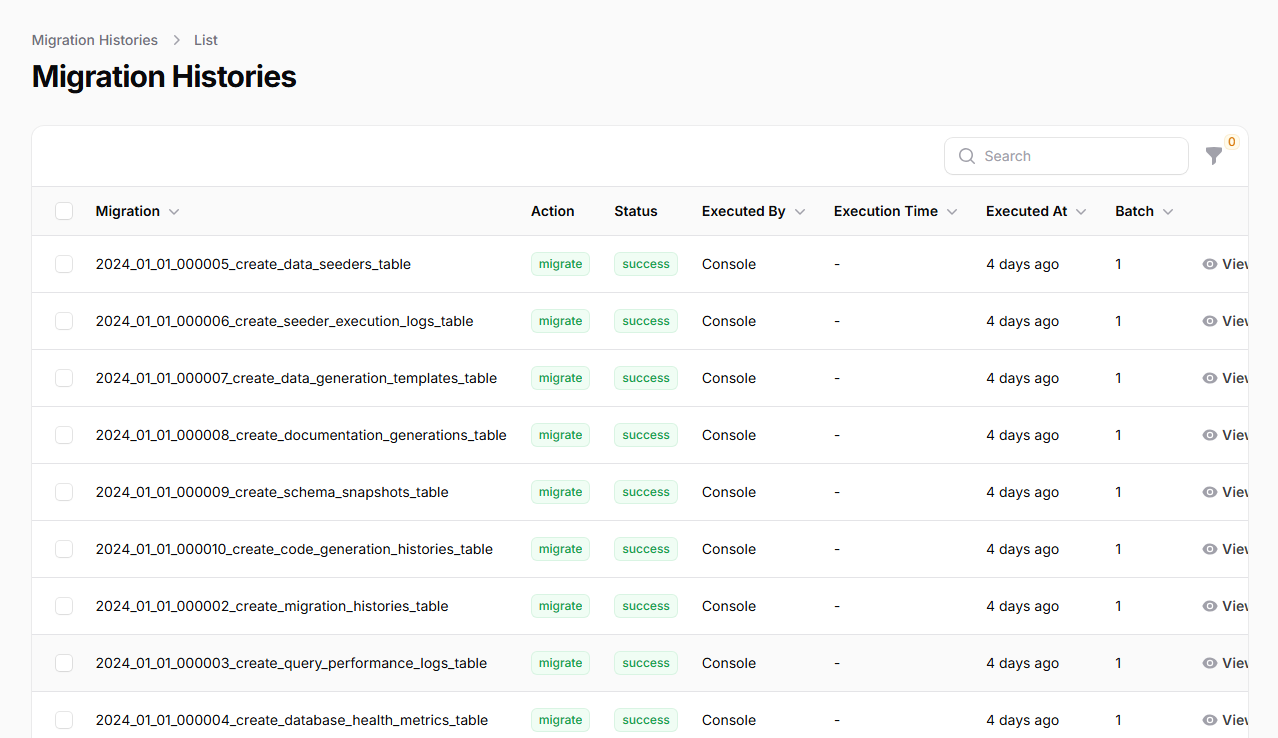
Task: Check the 000009_create_schema_snapshots_table row
Action: click(x=64, y=492)
